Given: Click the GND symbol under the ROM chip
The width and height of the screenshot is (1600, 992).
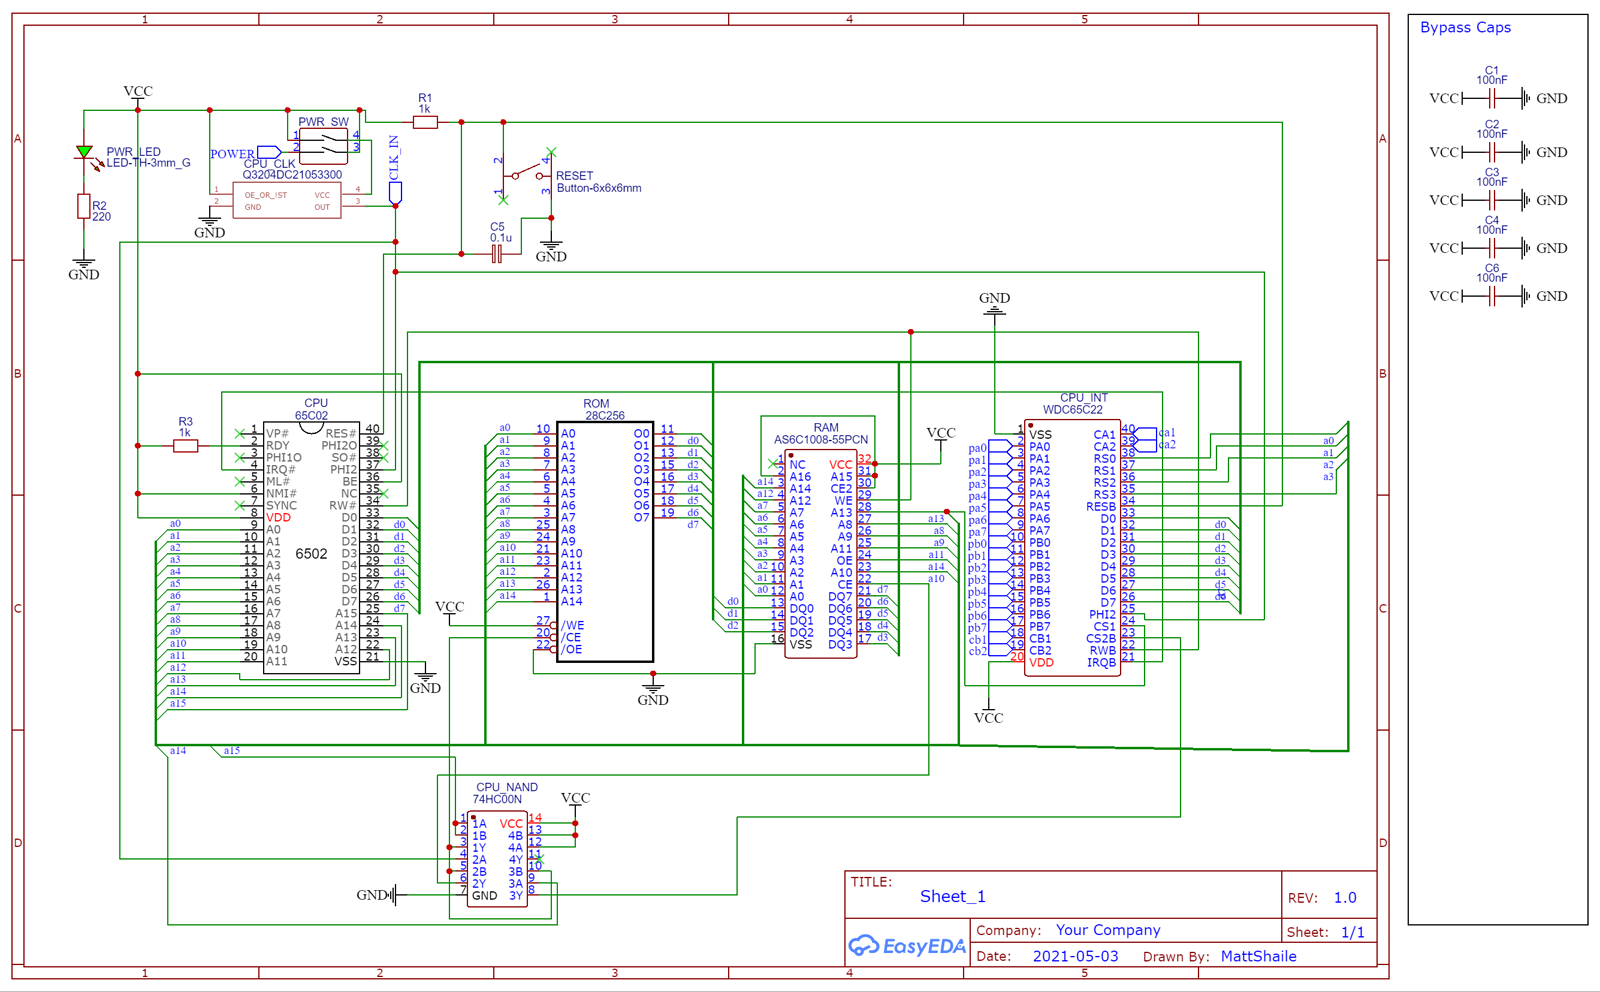Looking at the screenshot, I should 653,694.
